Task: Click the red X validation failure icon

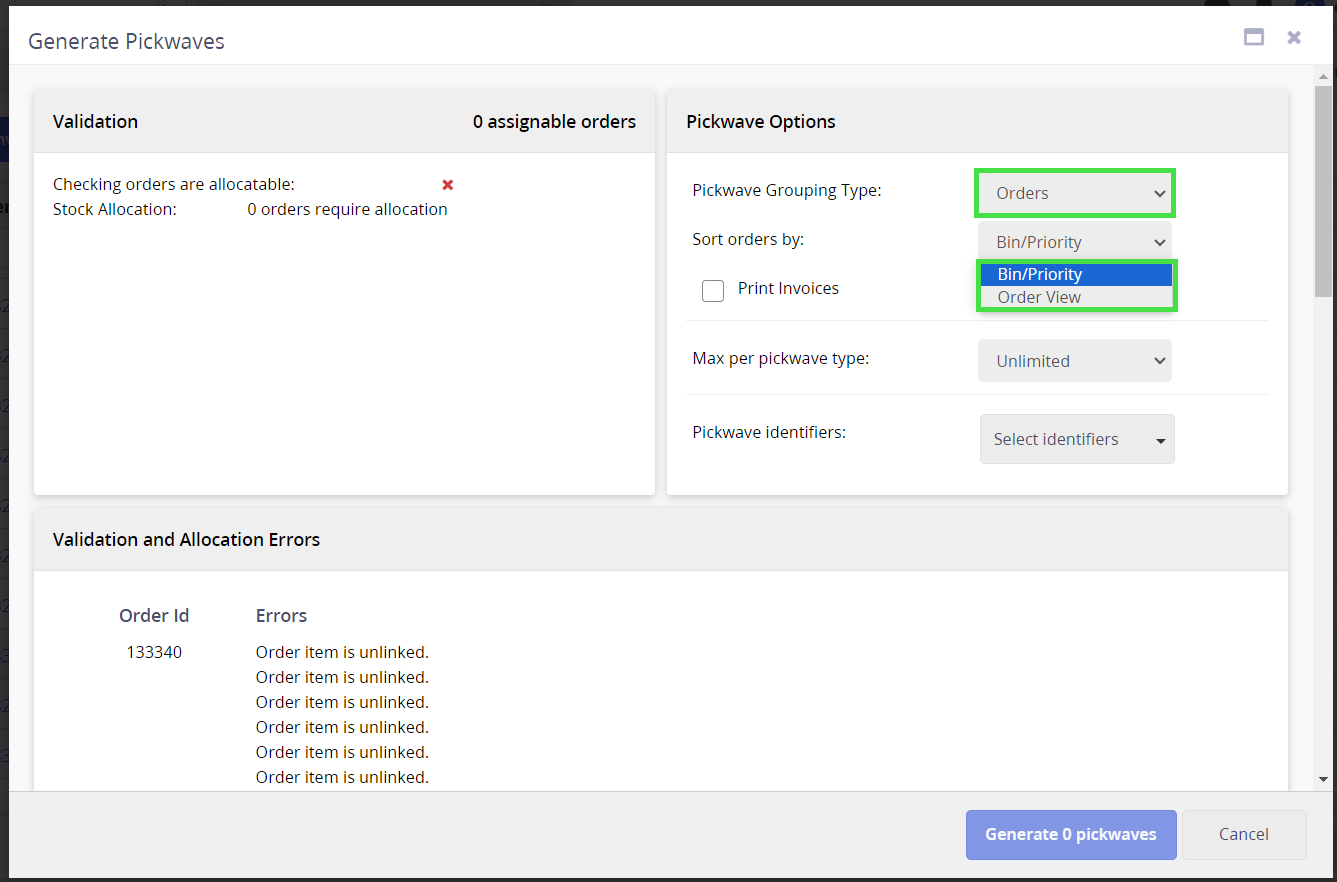Action: coord(448,185)
